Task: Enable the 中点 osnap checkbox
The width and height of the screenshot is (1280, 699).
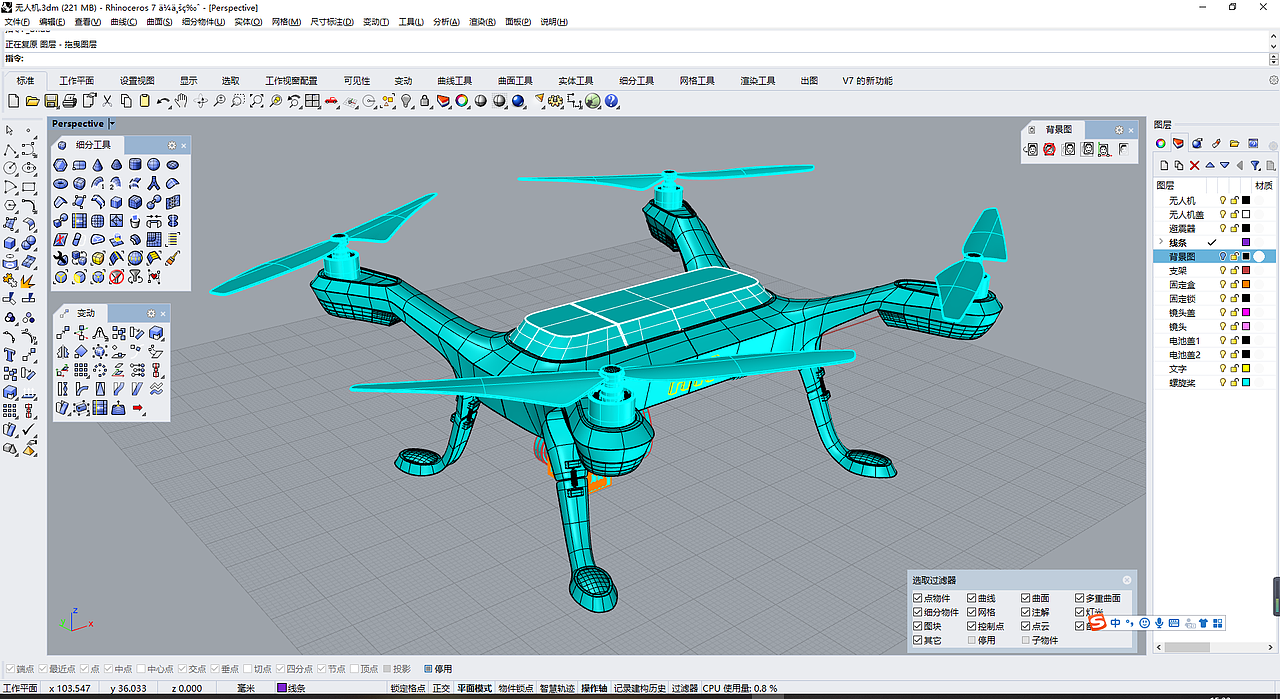Action: click(108, 669)
